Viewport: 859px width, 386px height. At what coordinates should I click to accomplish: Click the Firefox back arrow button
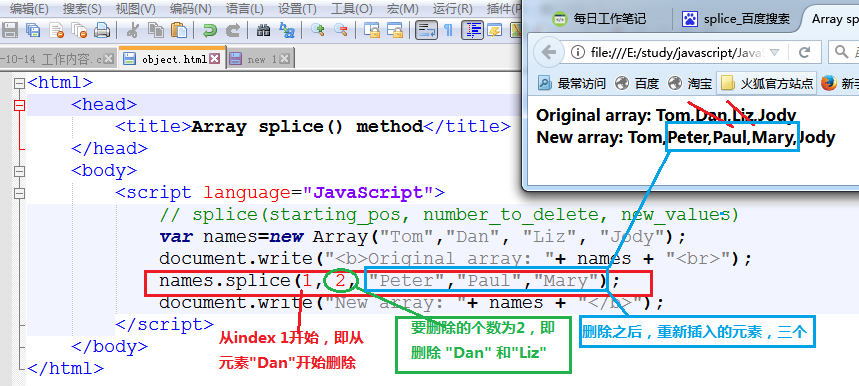[548, 53]
